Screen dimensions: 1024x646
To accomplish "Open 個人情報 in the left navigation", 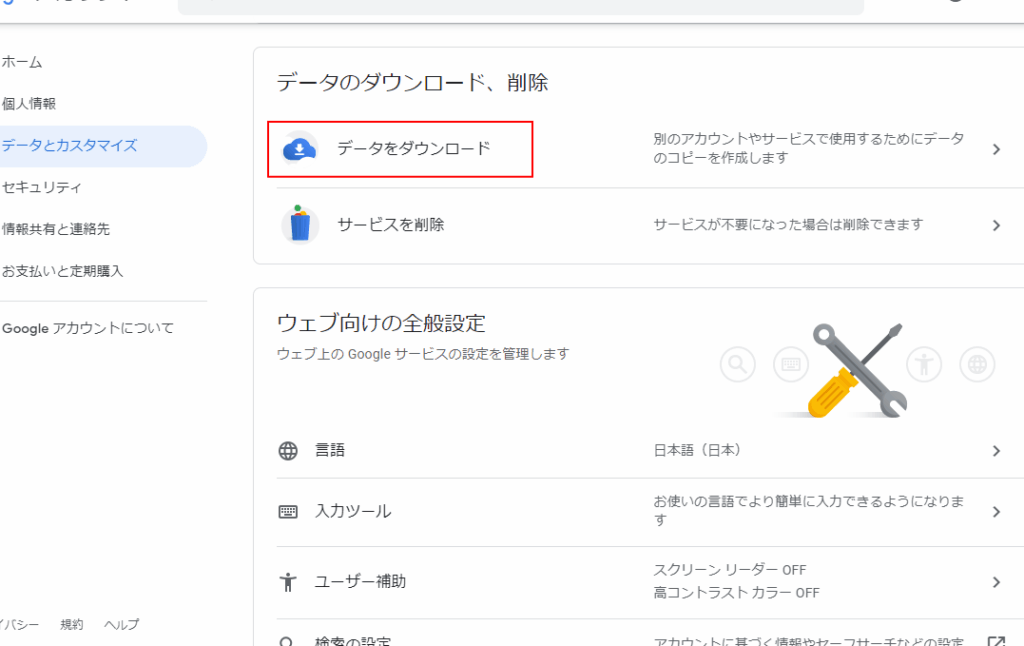I will click(29, 104).
